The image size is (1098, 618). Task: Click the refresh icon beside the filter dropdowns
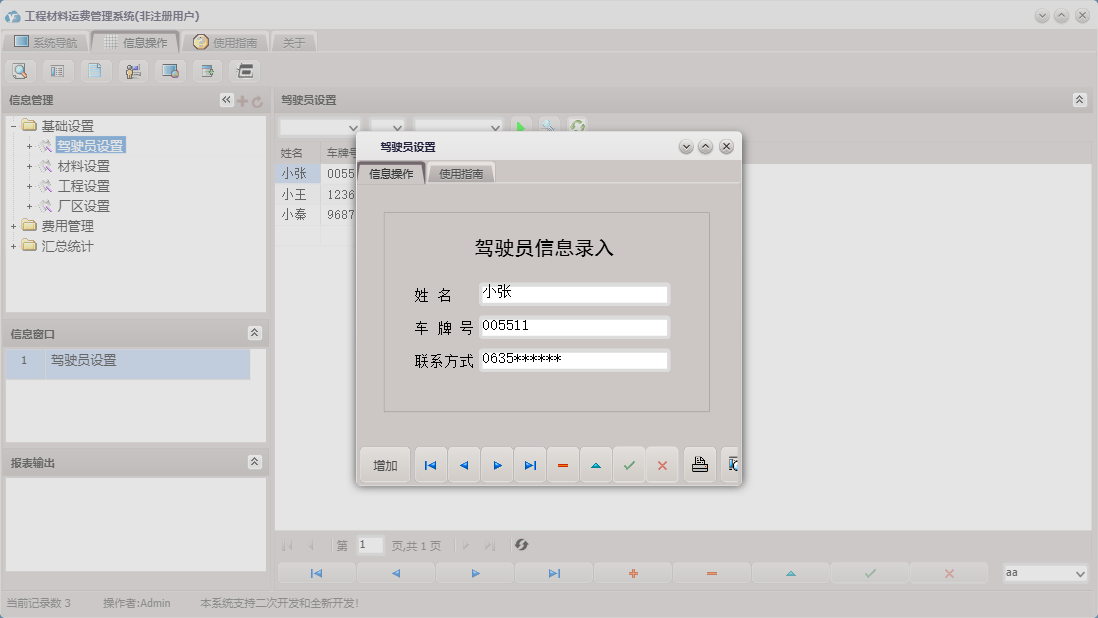[576, 126]
